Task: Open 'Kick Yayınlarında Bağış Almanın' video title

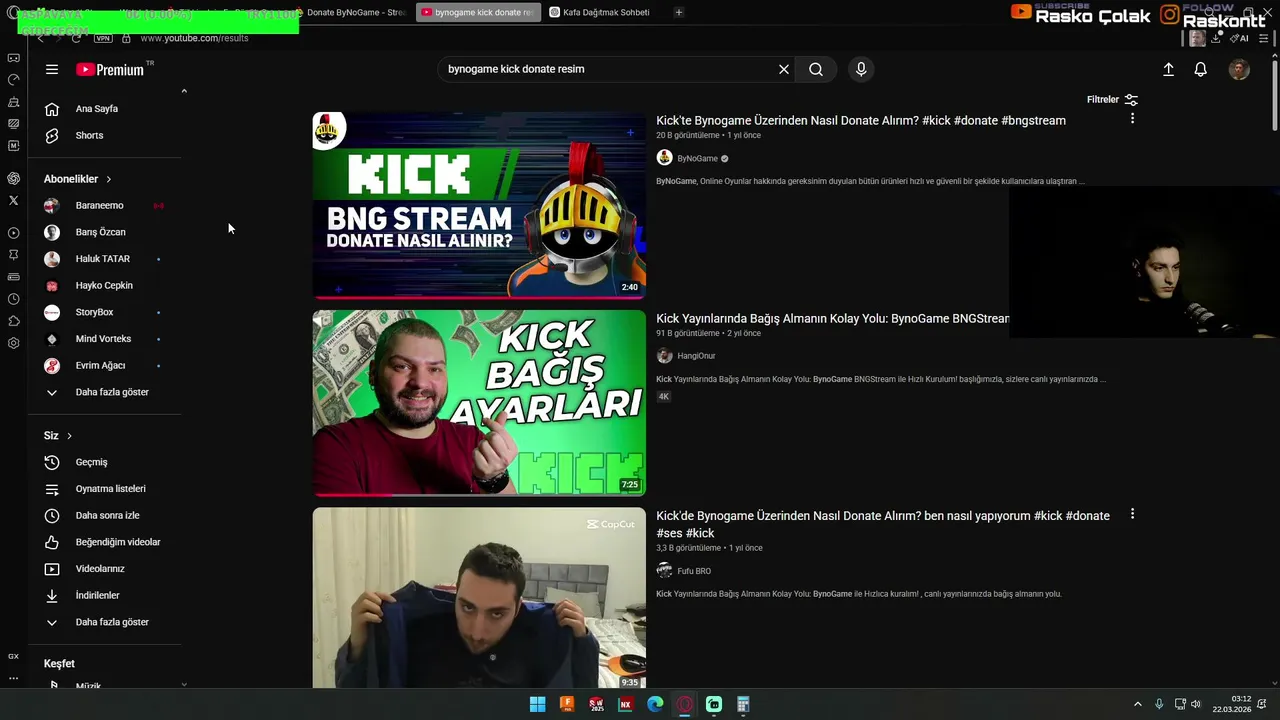Action: point(833,318)
